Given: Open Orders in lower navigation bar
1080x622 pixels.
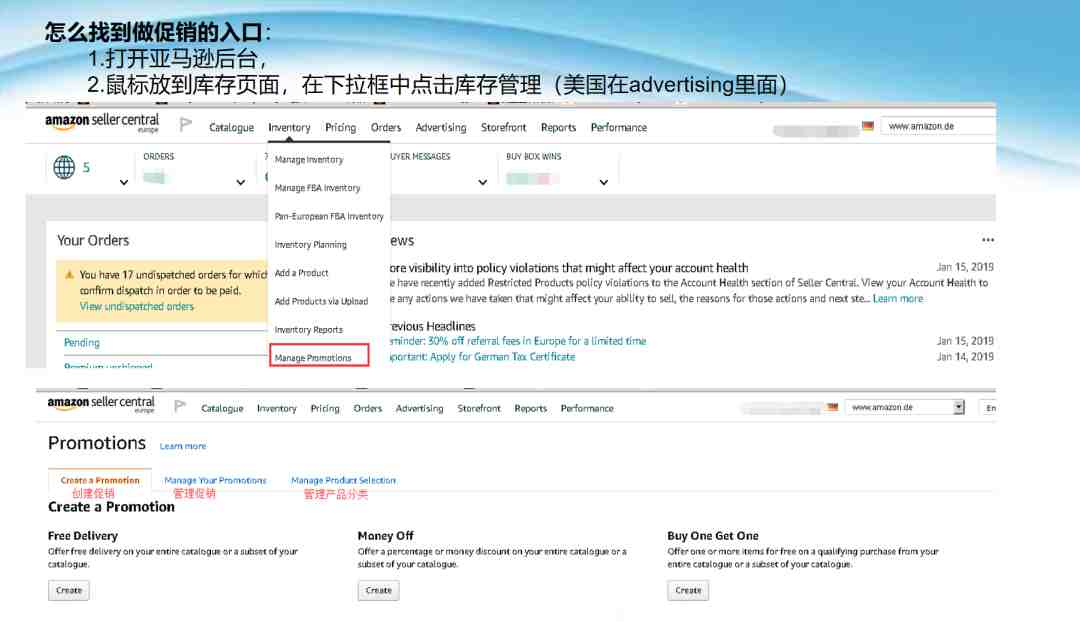Looking at the screenshot, I should (x=367, y=408).
